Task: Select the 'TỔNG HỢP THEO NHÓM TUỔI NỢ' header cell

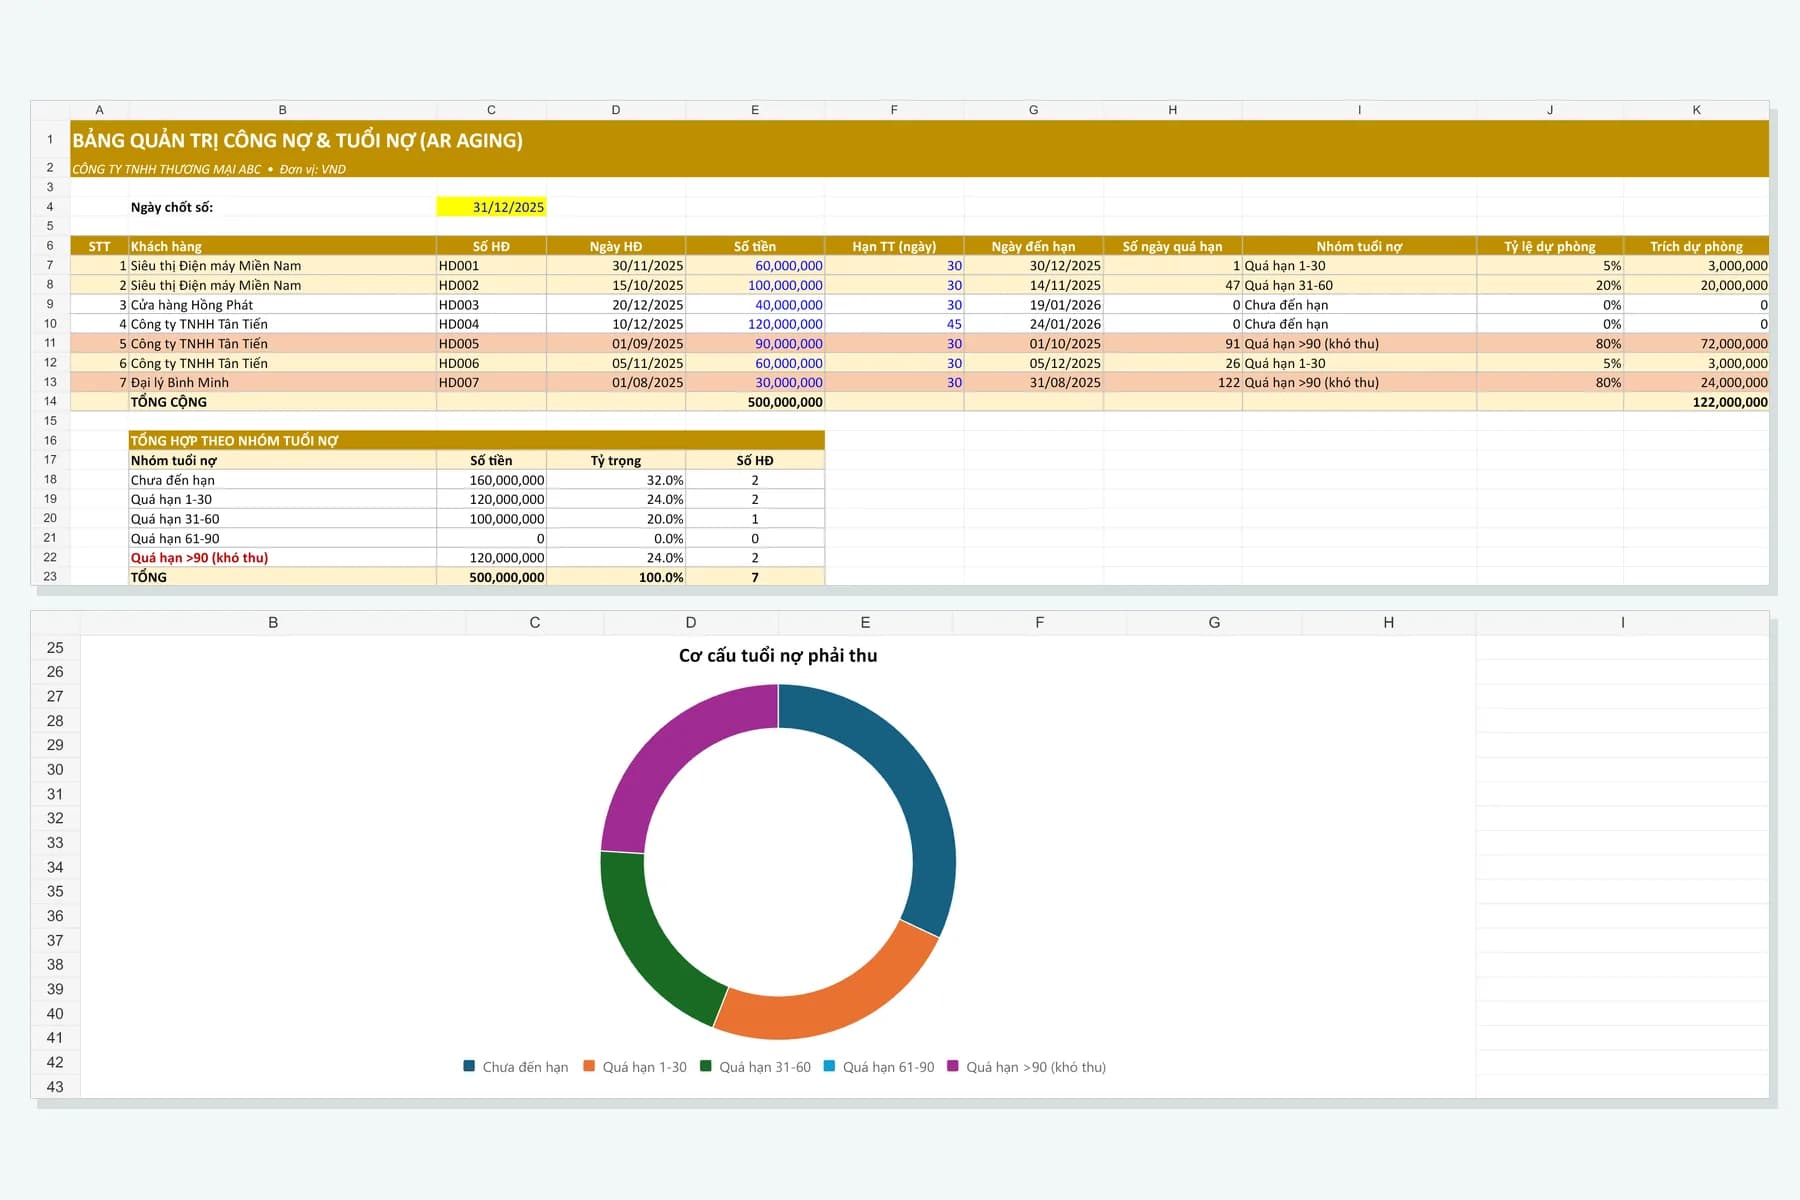Action: pyautogui.click(x=476, y=440)
